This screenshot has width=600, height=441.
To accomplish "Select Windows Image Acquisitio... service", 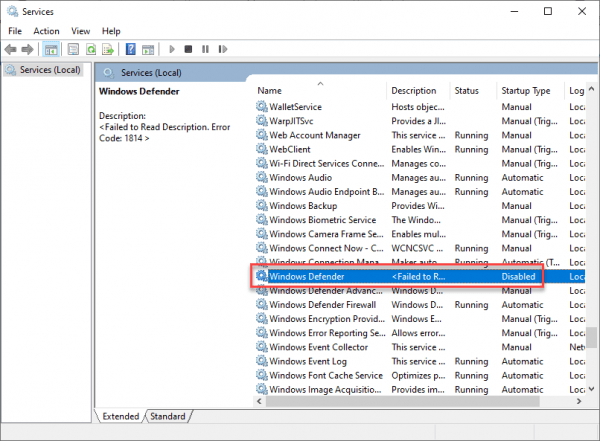I will (x=420, y=389).
